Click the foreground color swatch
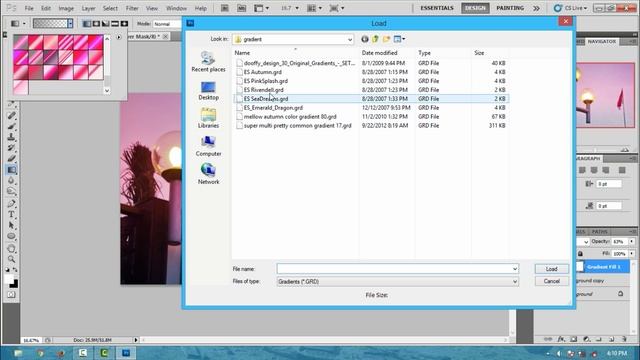 point(9,279)
